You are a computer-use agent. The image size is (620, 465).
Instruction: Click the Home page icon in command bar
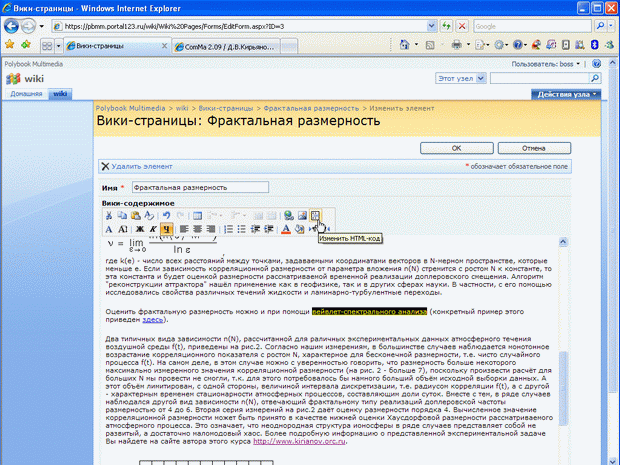tap(404, 45)
